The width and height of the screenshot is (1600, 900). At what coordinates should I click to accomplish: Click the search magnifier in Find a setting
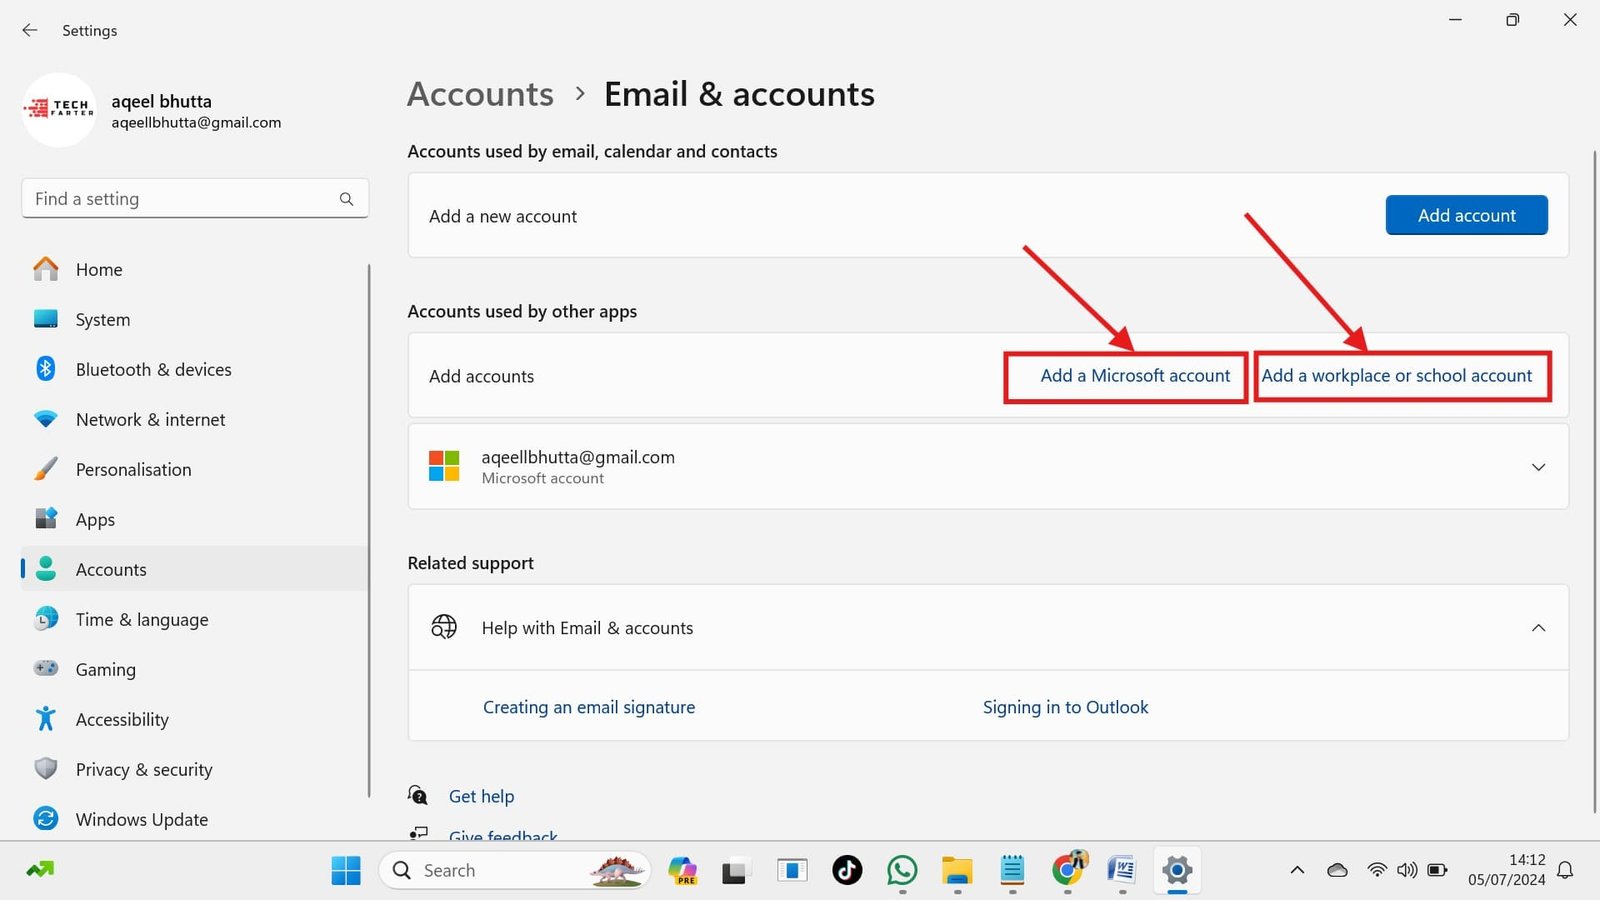coord(346,199)
